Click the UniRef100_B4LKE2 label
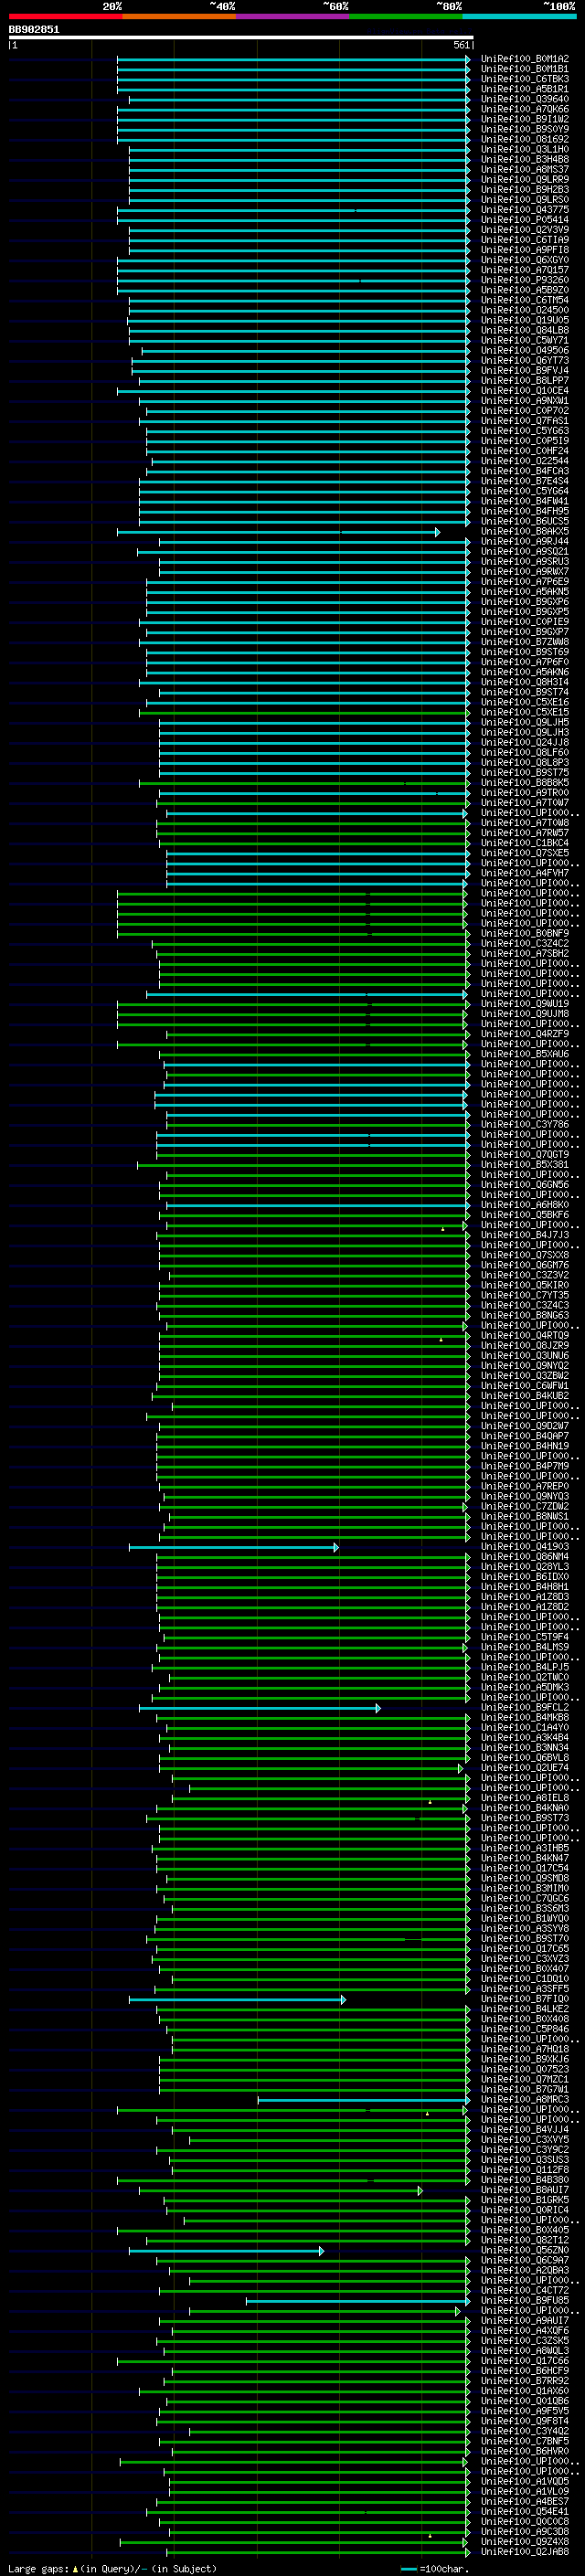The height and width of the screenshot is (2576, 585). coord(524,2009)
